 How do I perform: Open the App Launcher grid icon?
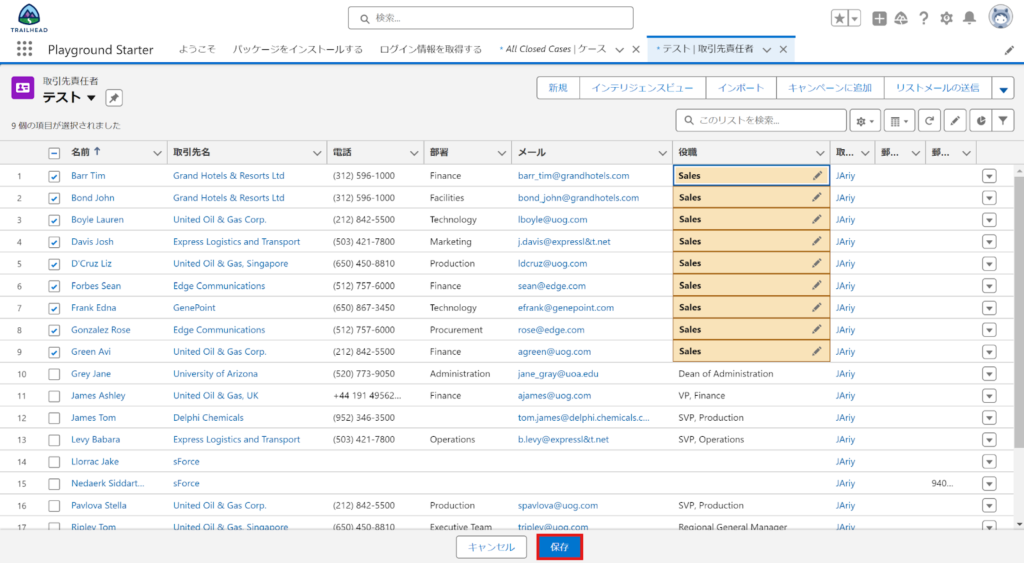pyautogui.click(x=24, y=49)
